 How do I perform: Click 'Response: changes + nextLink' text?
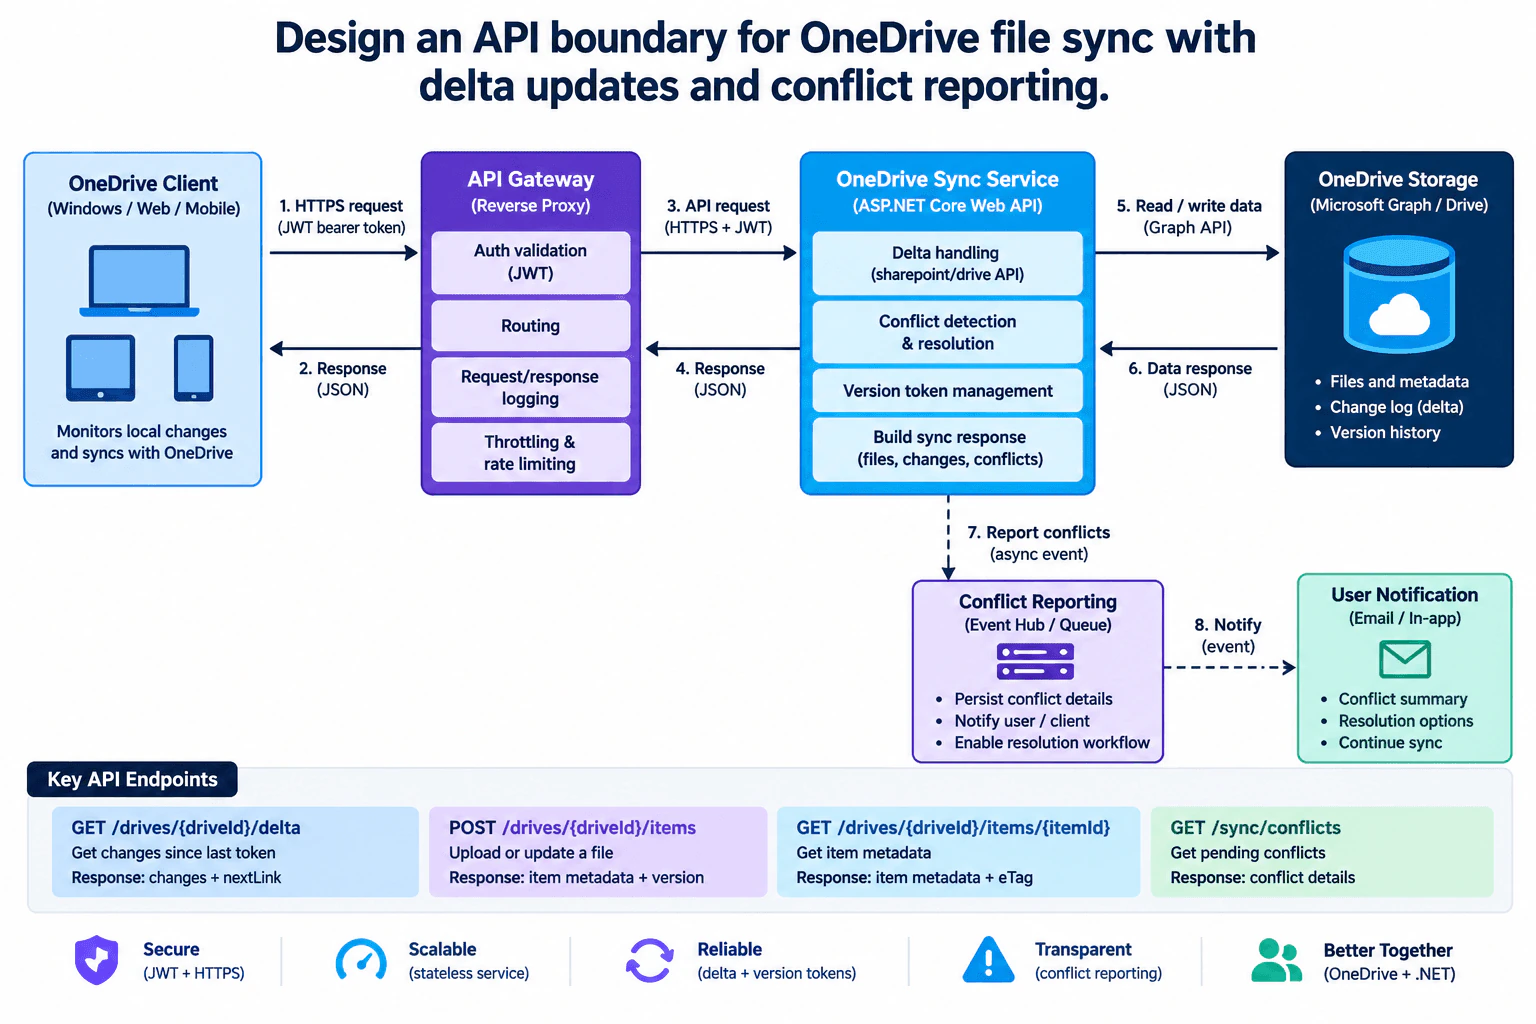176,878
